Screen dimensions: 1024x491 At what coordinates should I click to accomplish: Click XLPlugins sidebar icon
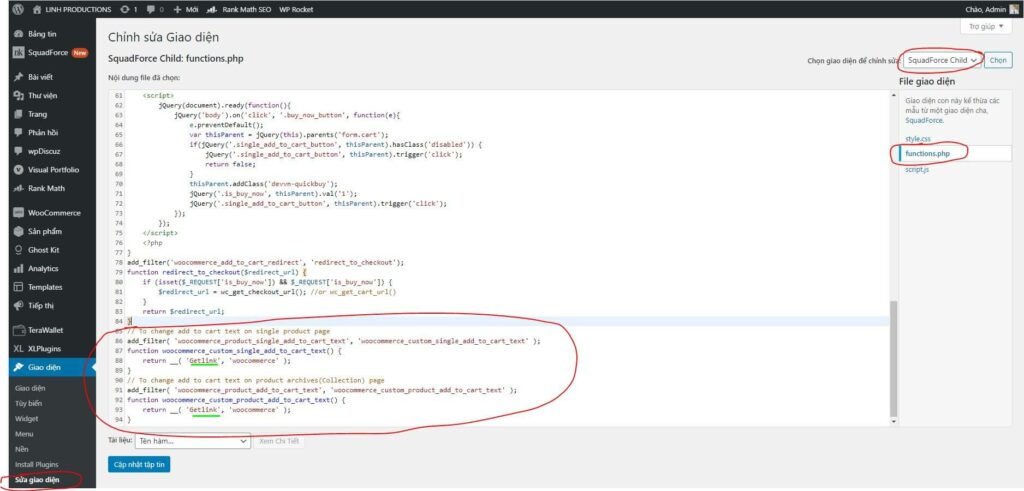(x=19, y=349)
